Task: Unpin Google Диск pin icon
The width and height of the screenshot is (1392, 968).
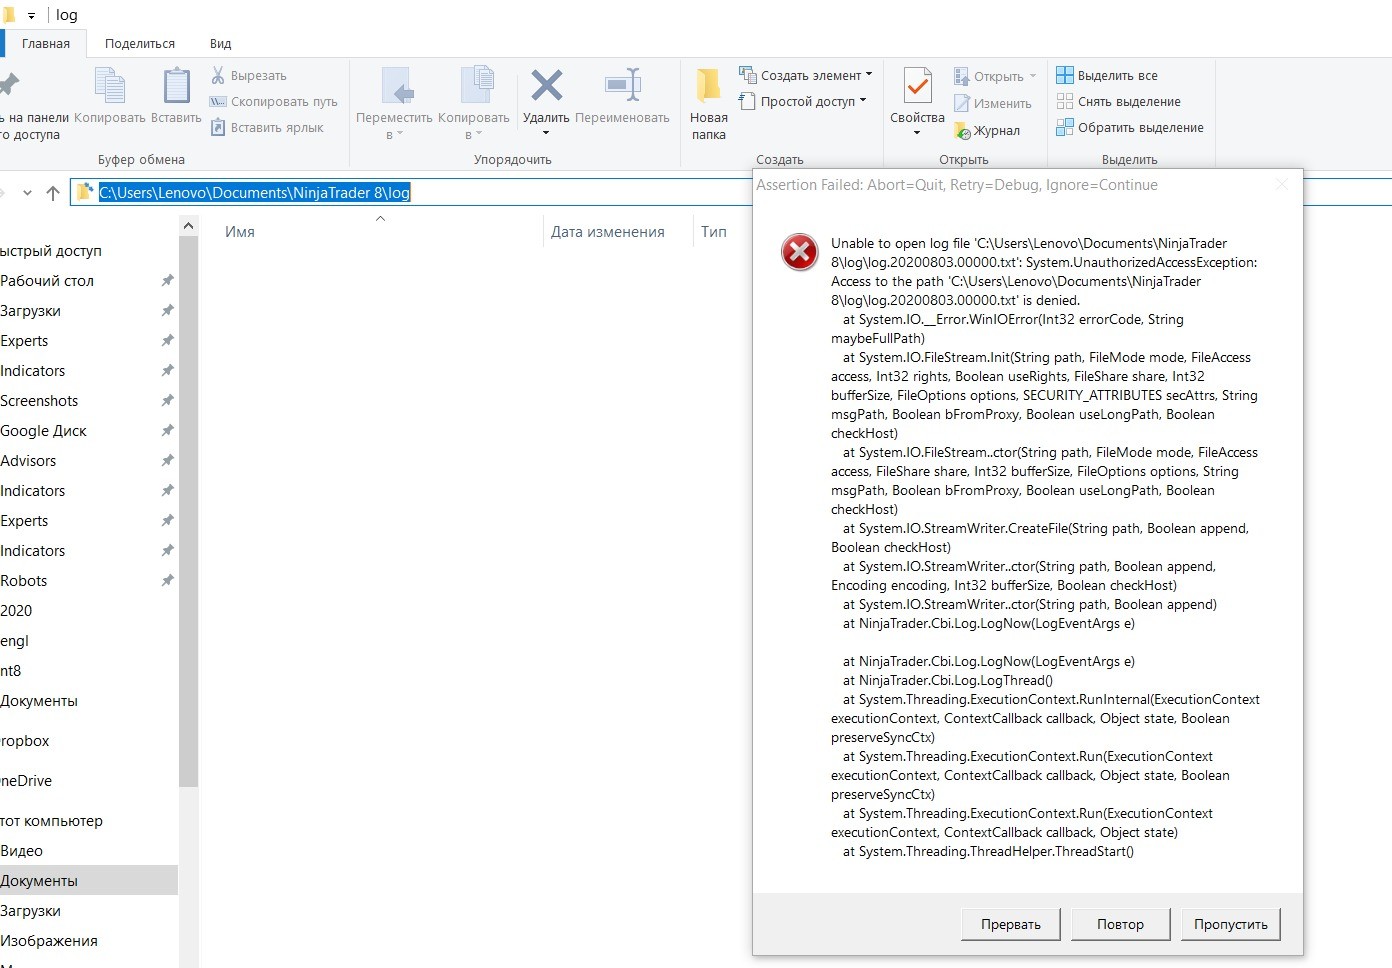Action: (x=167, y=430)
